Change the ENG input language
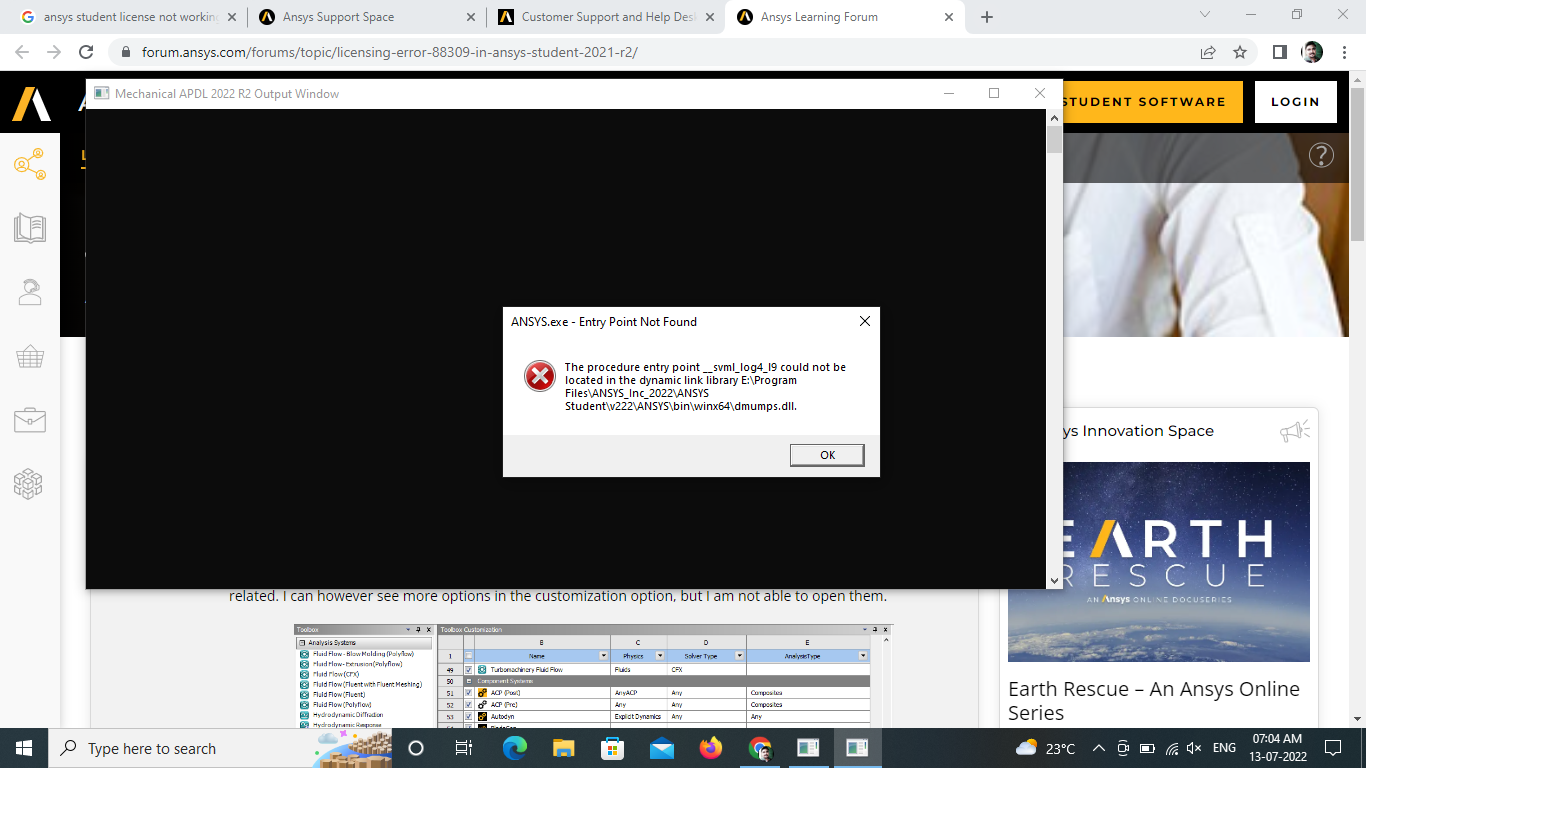 pyautogui.click(x=1224, y=748)
